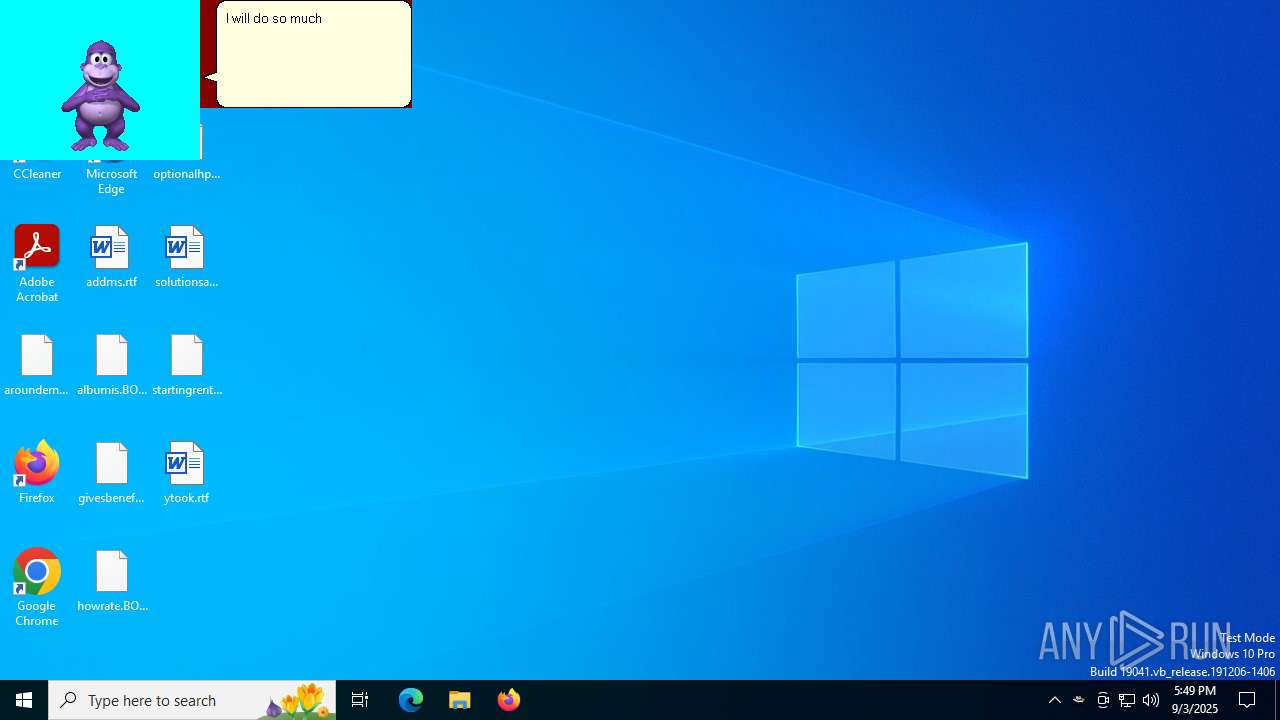Image resolution: width=1280 pixels, height=720 pixels.
Task: Focus the 'Type here to search' box
Action: point(192,700)
